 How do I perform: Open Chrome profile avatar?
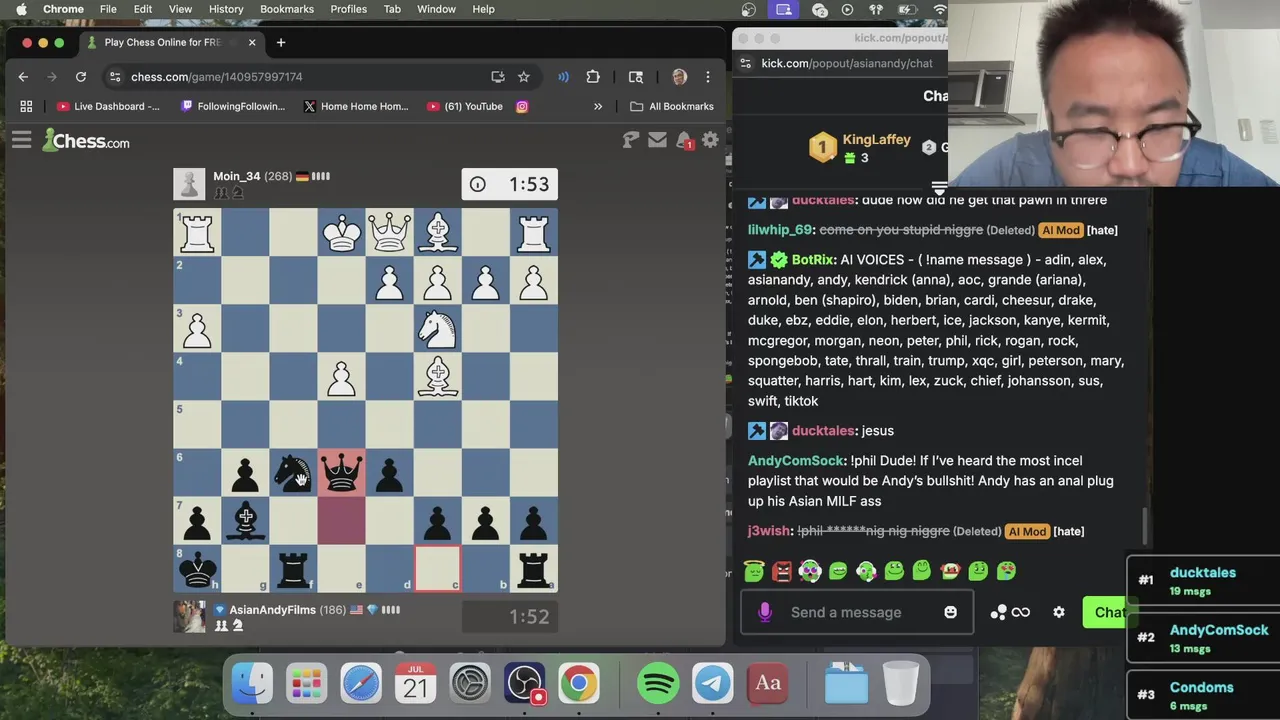(x=679, y=77)
